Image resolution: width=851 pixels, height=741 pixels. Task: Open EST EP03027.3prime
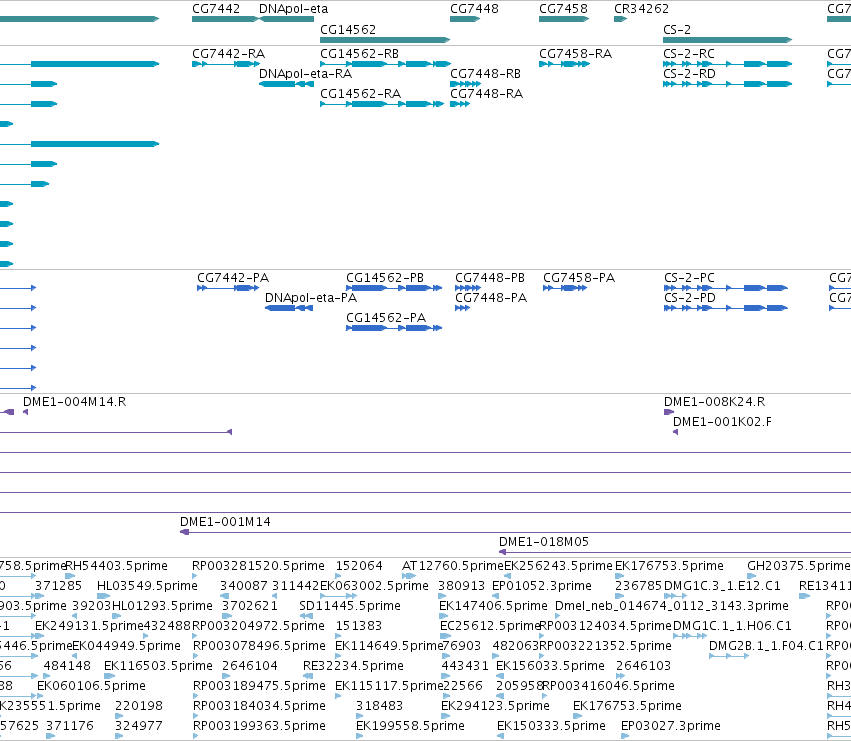coord(671,726)
